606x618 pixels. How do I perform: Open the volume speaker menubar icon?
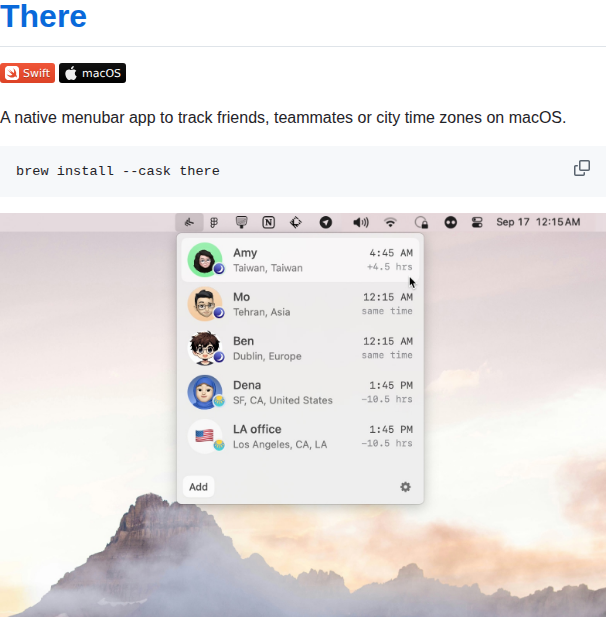tap(361, 223)
